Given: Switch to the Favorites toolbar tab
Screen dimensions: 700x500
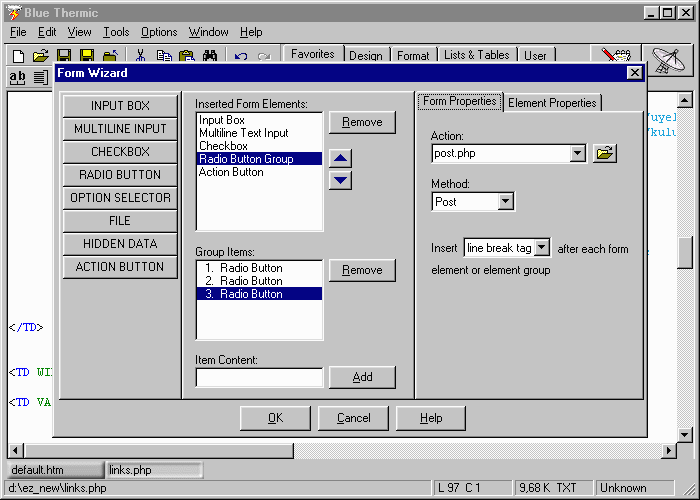Looking at the screenshot, I should pos(312,54).
